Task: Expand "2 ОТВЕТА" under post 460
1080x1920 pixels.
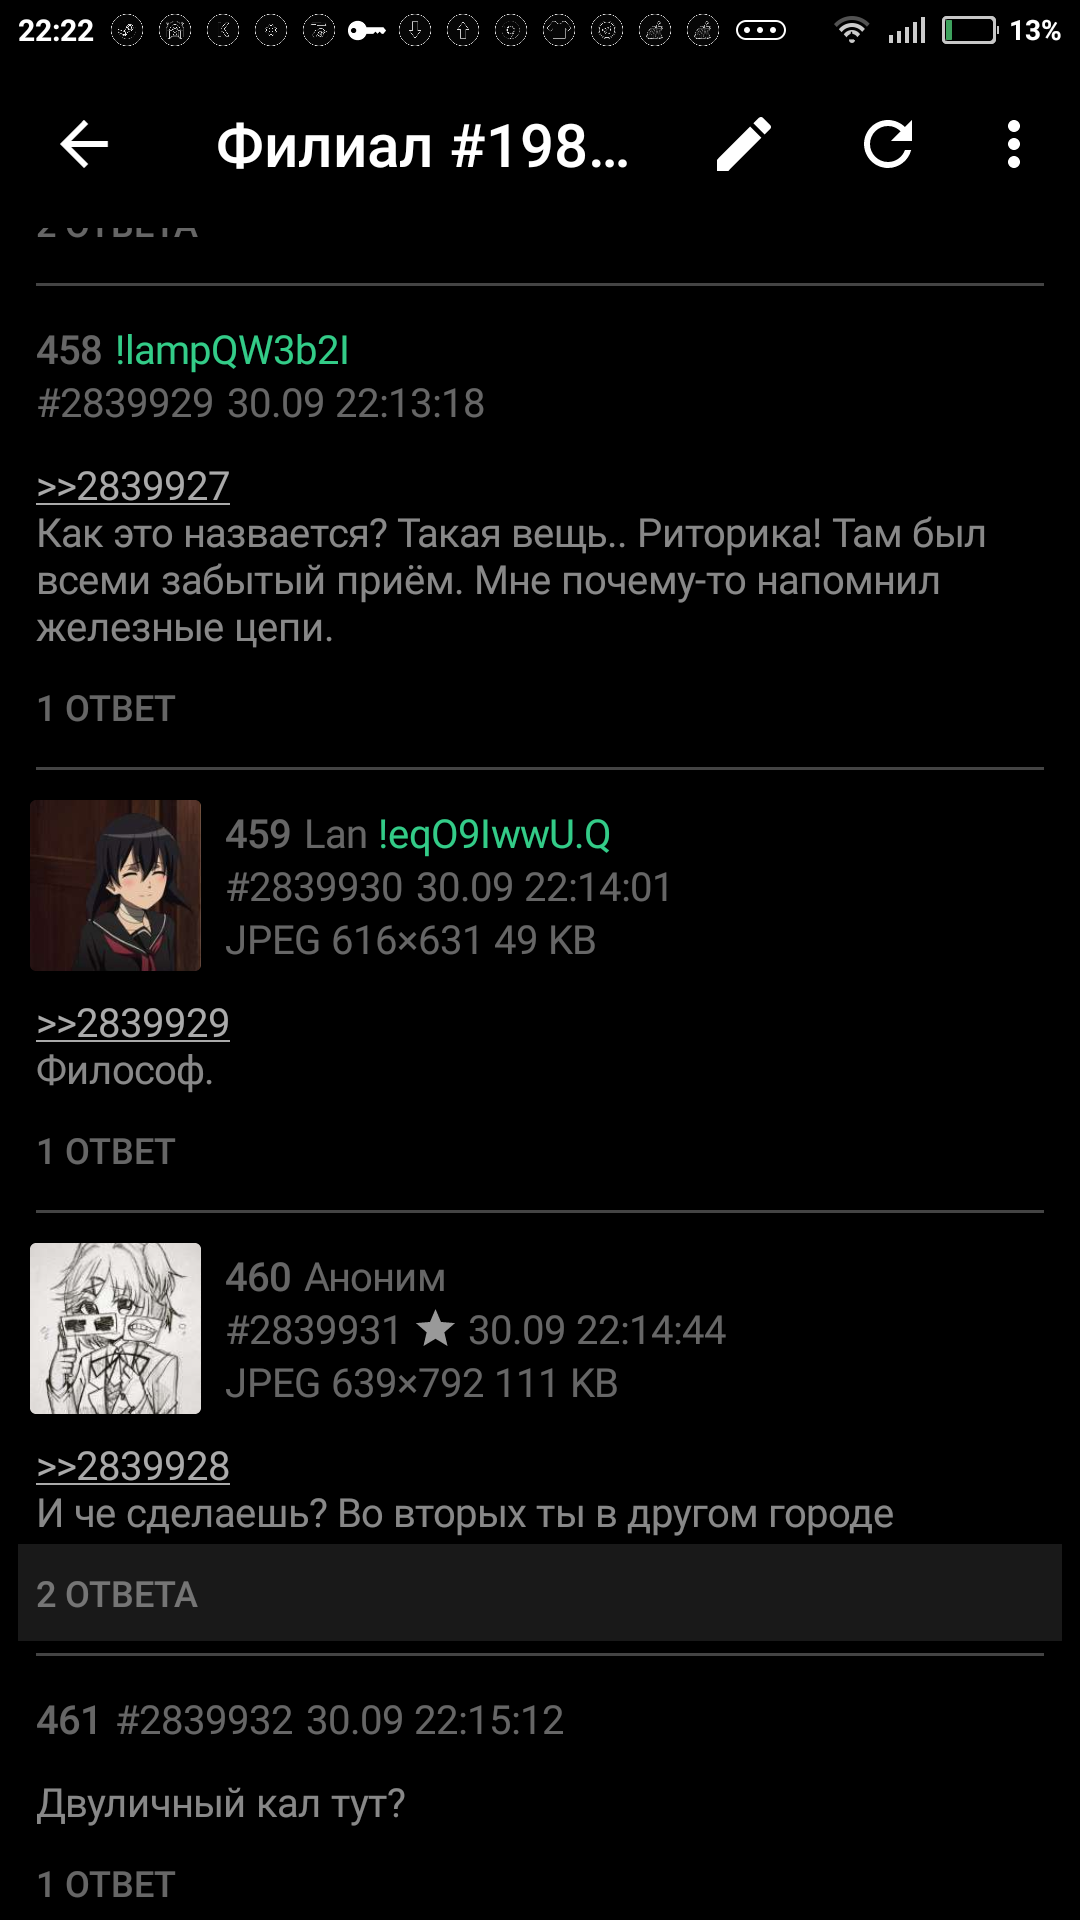Action: [x=540, y=1594]
